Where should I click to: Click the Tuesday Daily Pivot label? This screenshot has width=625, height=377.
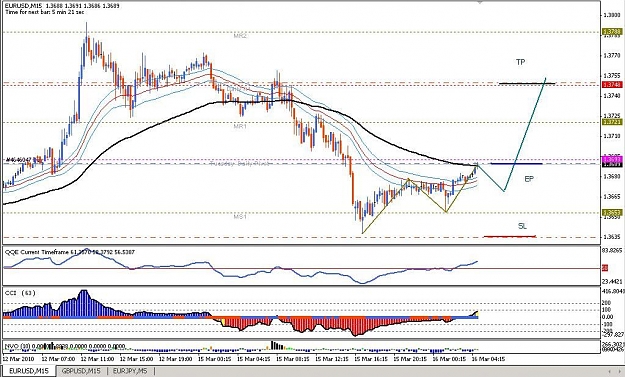click(240, 163)
